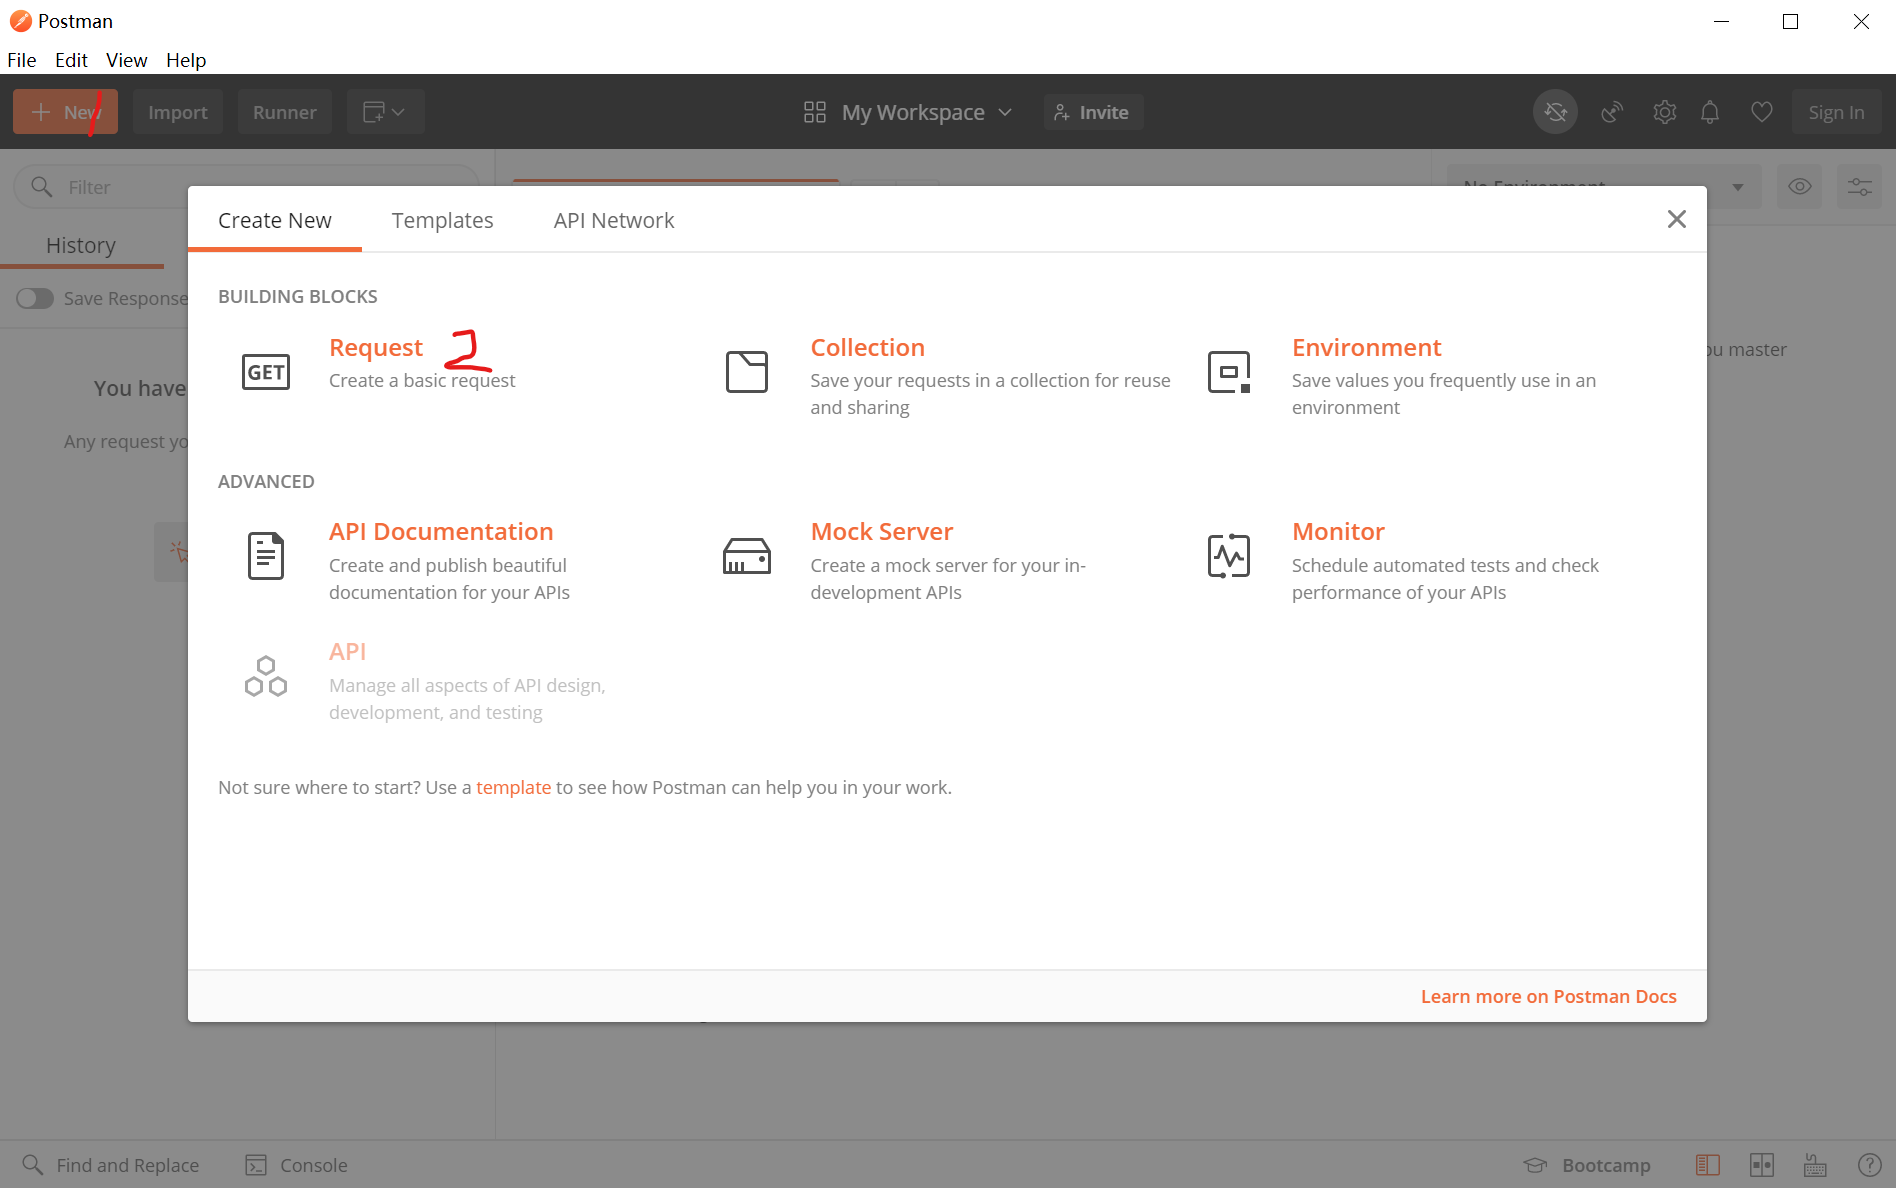
Task: Click the sync status icon
Action: 1555,112
